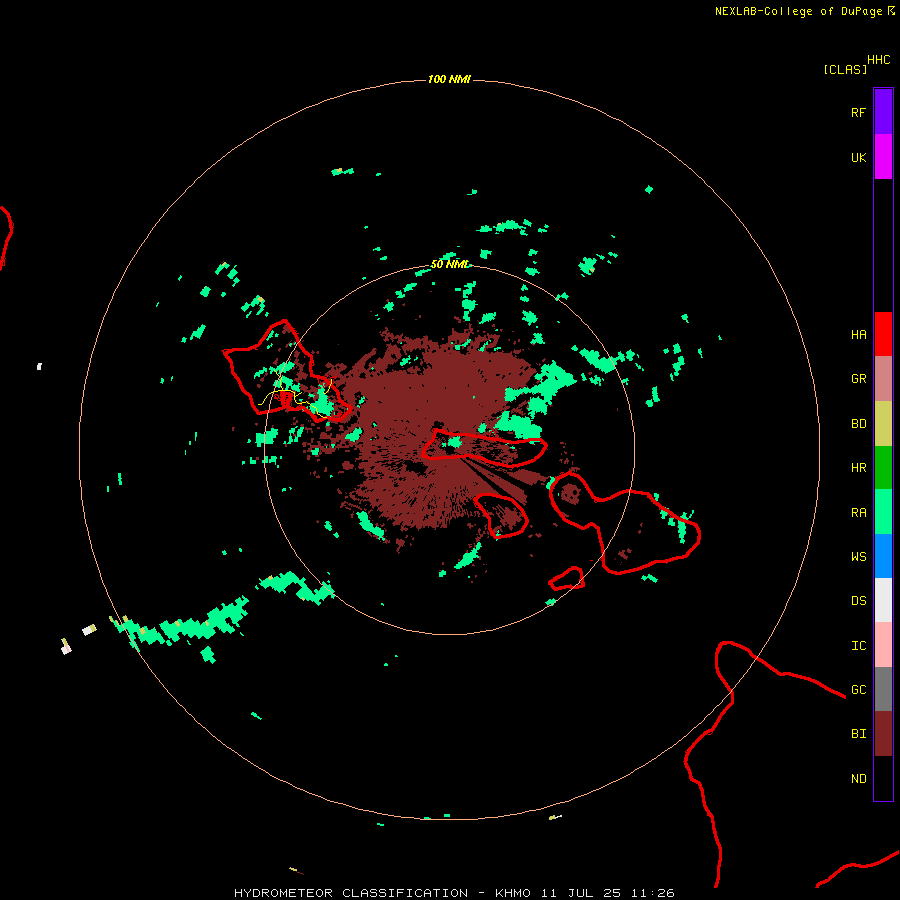The width and height of the screenshot is (900, 900).
Task: Click the WS legend label
Action: click(x=858, y=557)
